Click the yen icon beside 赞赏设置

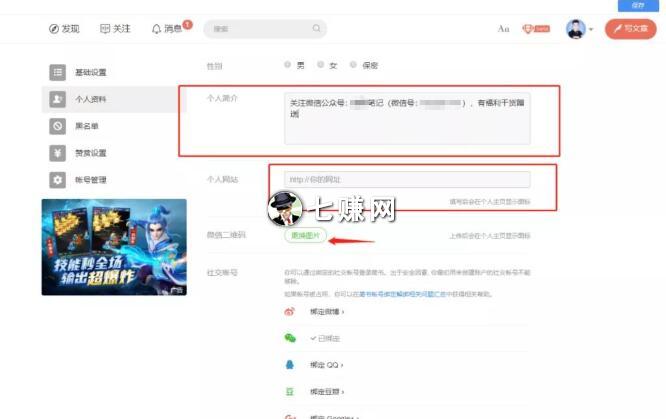(57, 153)
